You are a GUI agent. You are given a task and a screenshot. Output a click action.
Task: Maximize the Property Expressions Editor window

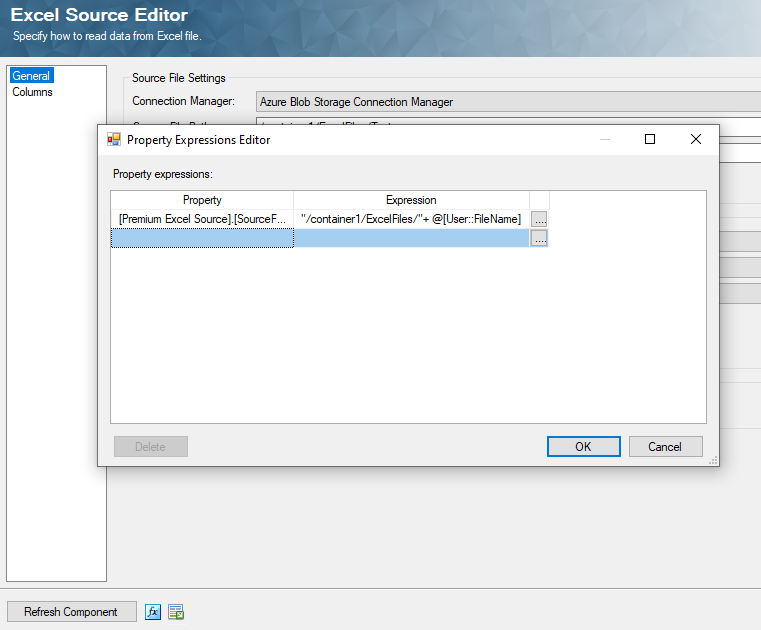[x=650, y=139]
